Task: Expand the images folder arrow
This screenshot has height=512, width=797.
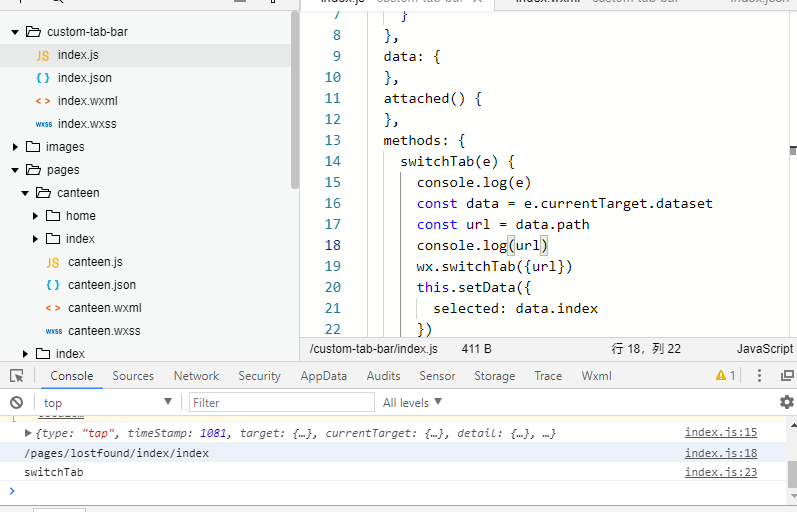Action: tap(15, 147)
